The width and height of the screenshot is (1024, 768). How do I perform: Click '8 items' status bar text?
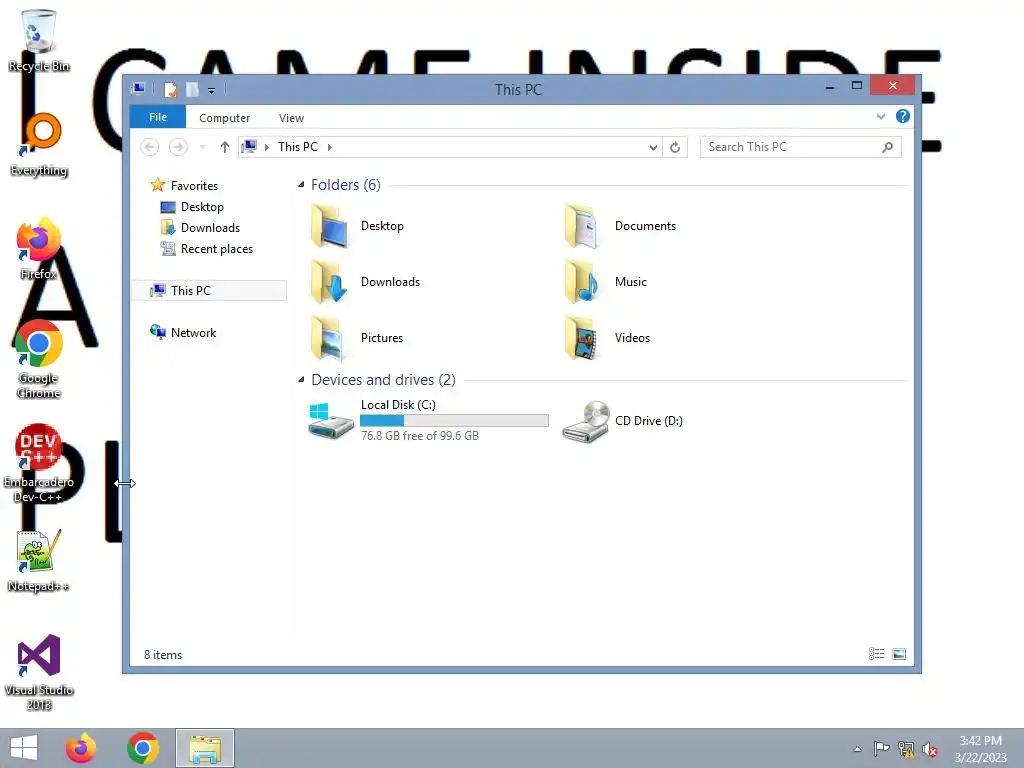click(x=163, y=655)
